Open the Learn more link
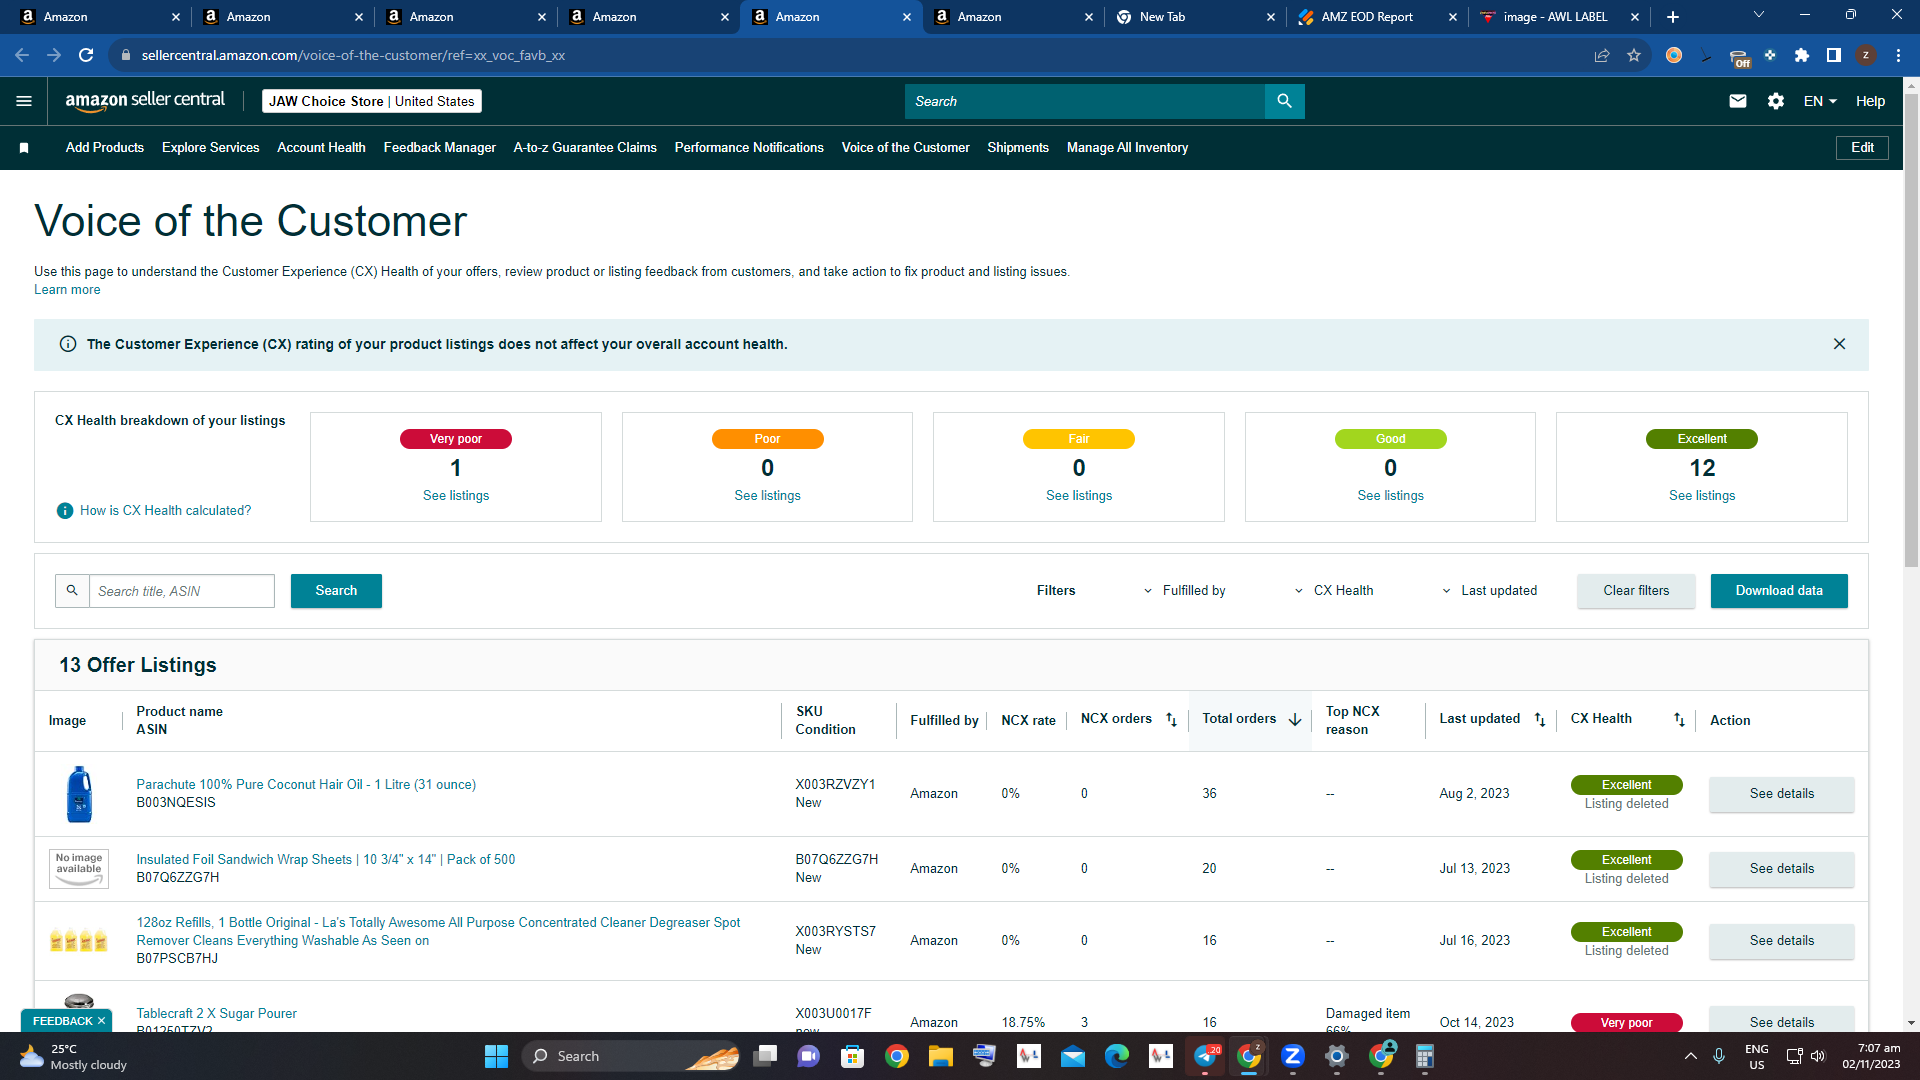This screenshot has width=1920, height=1080. click(67, 290)
